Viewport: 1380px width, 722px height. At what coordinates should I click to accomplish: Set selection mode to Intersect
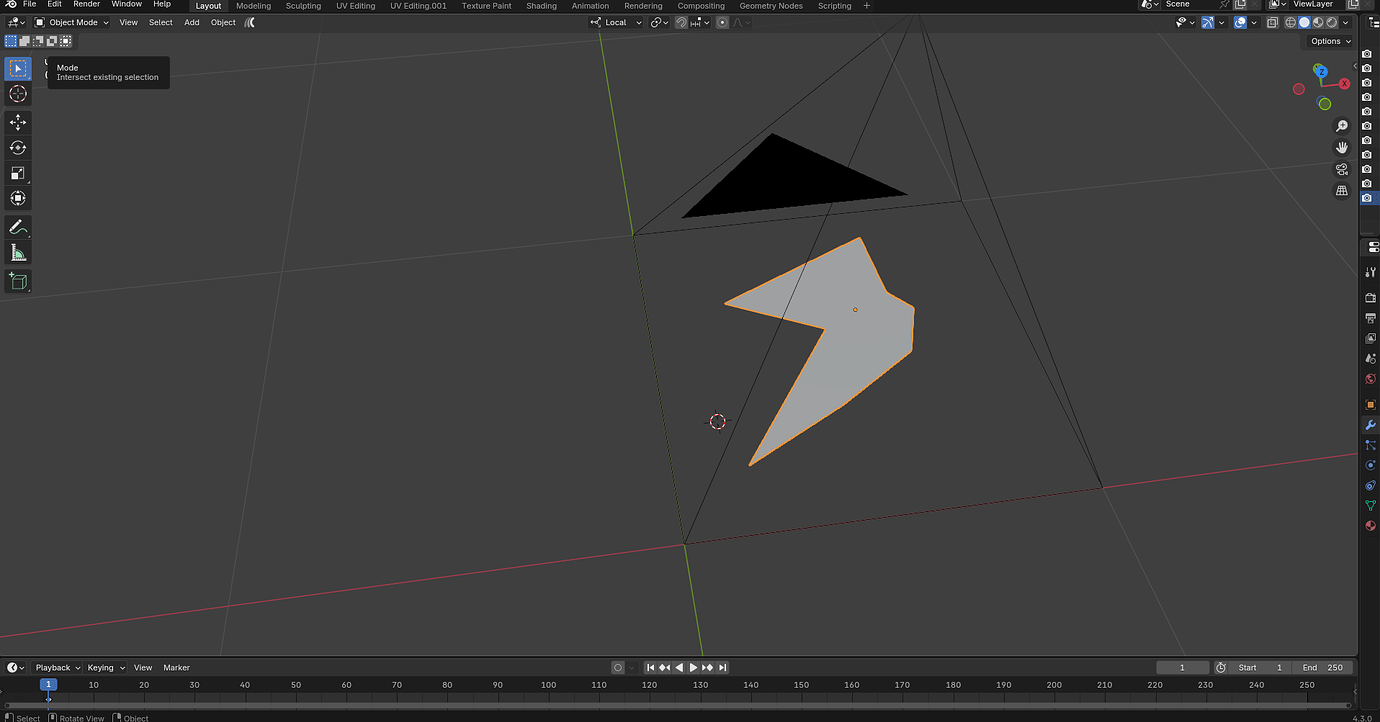[66, 41]
